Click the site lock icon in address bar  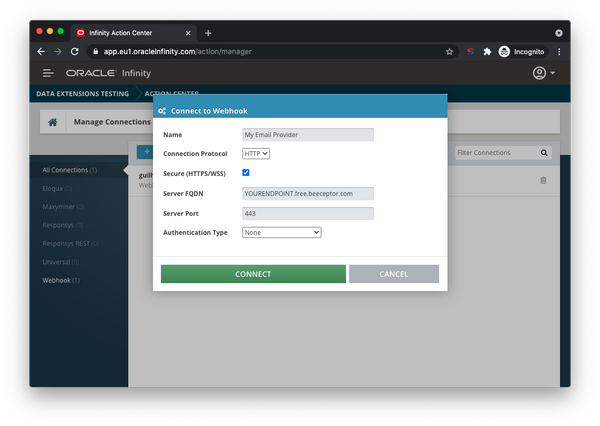click(x=96, y=52)
